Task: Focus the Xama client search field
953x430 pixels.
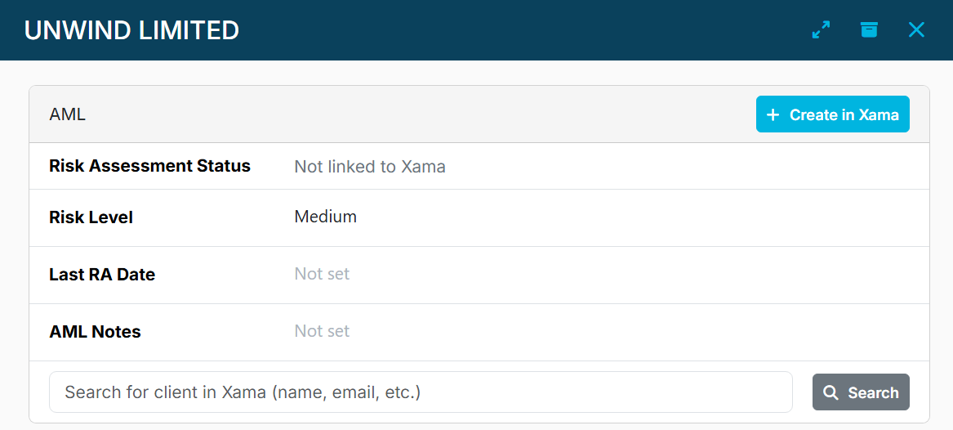Action: coord(421,392)
